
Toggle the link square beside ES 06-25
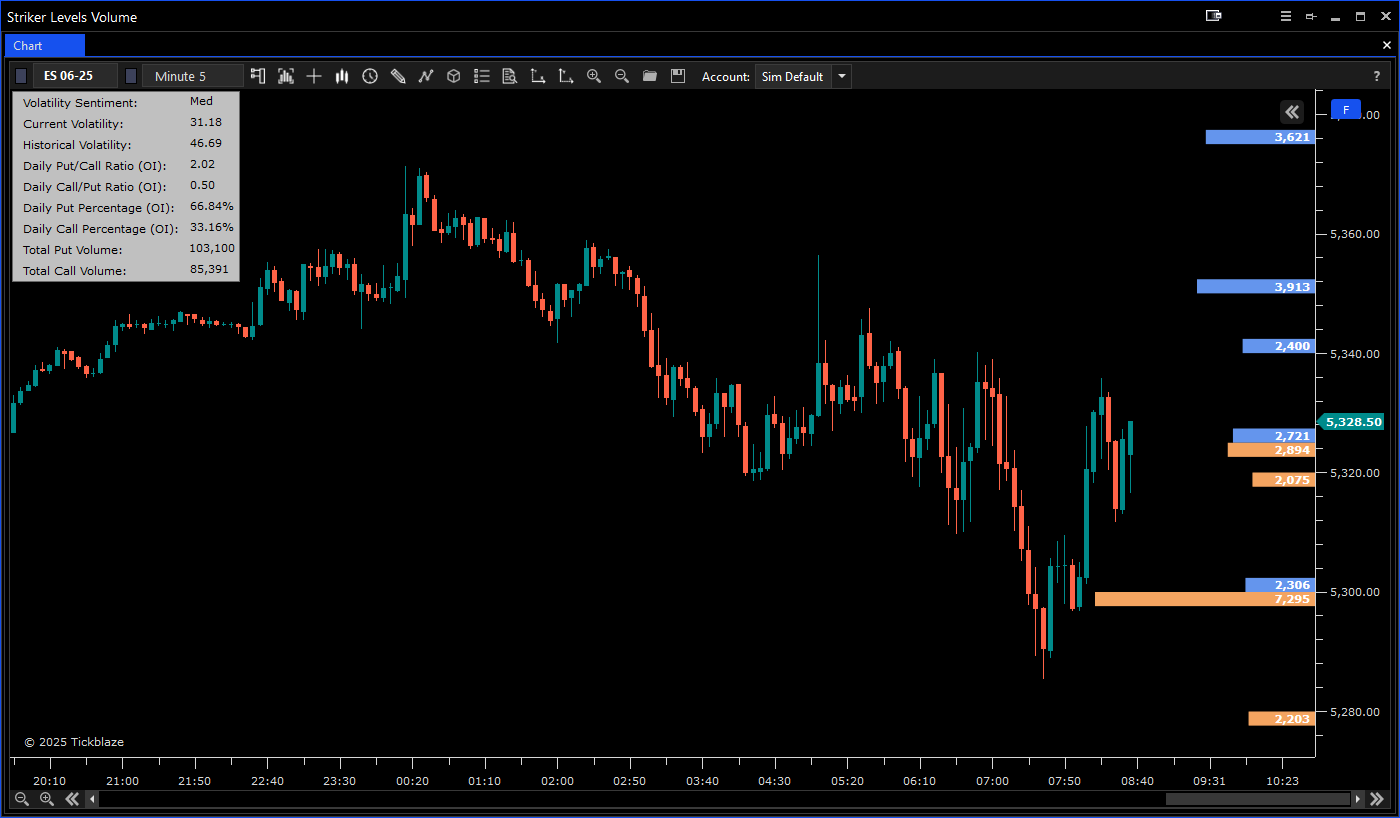pos(21,76)
